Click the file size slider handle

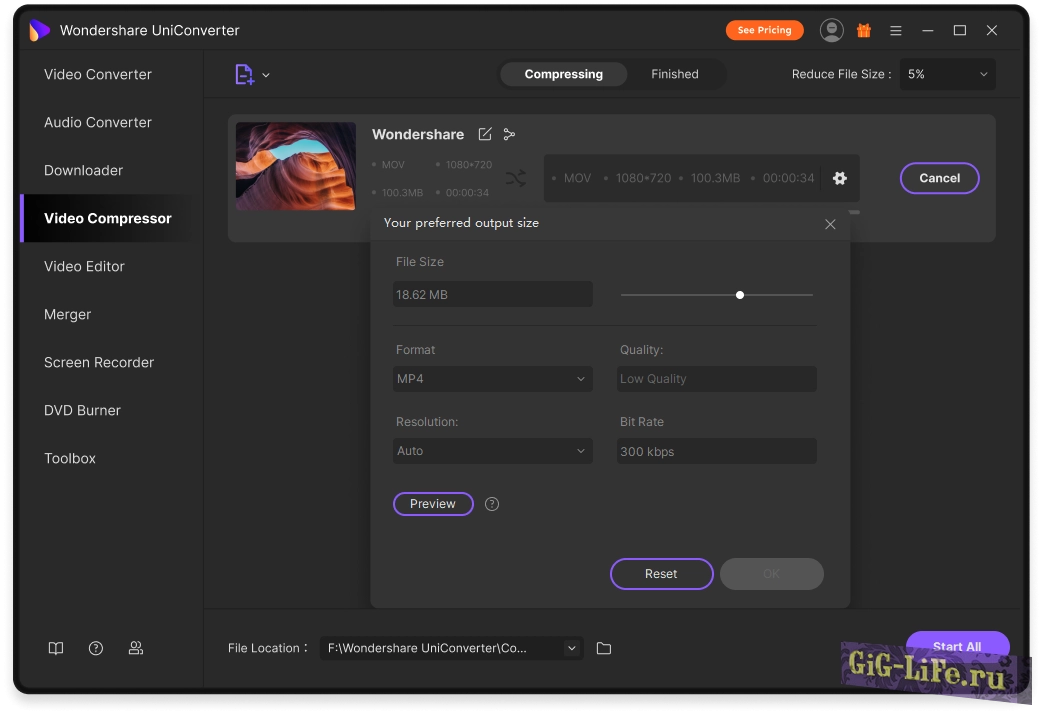740,295
